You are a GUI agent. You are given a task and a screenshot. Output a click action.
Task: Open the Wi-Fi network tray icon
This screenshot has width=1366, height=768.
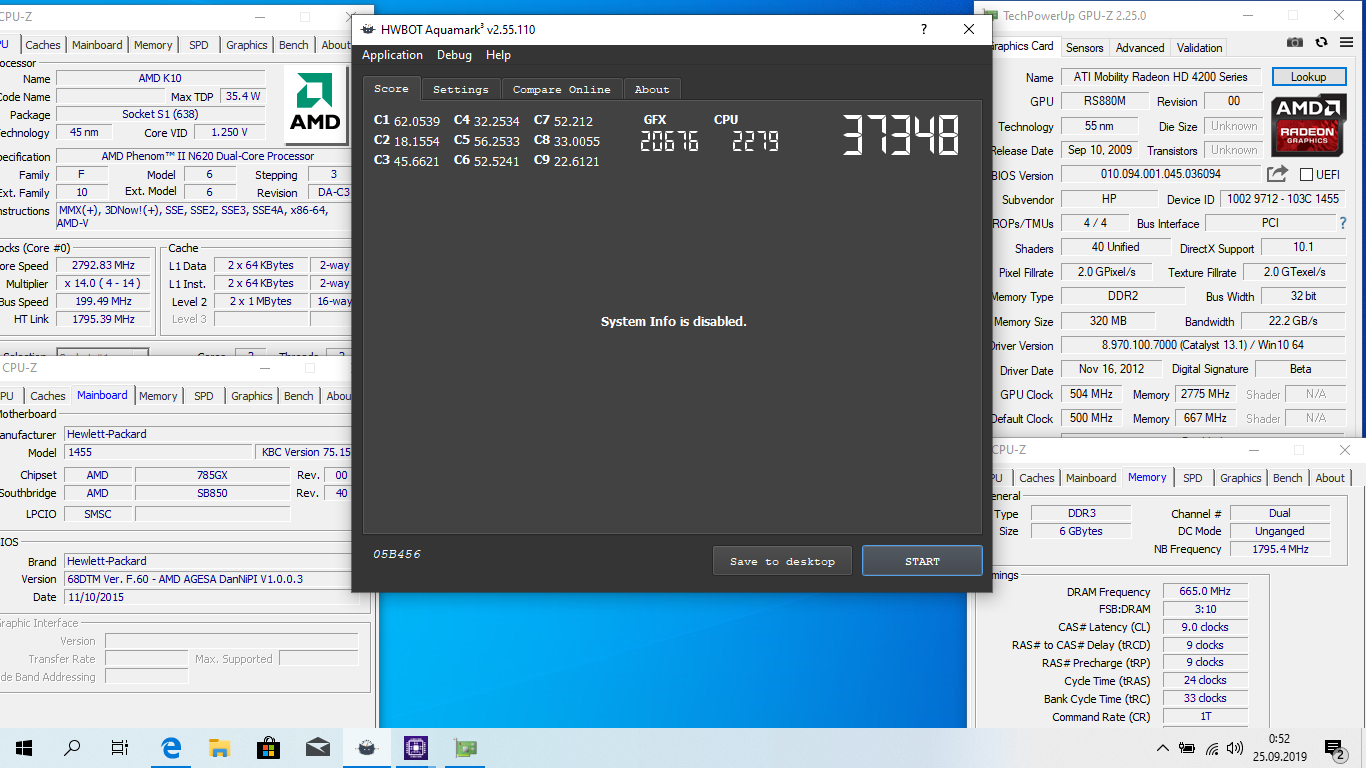[1212, 748]
